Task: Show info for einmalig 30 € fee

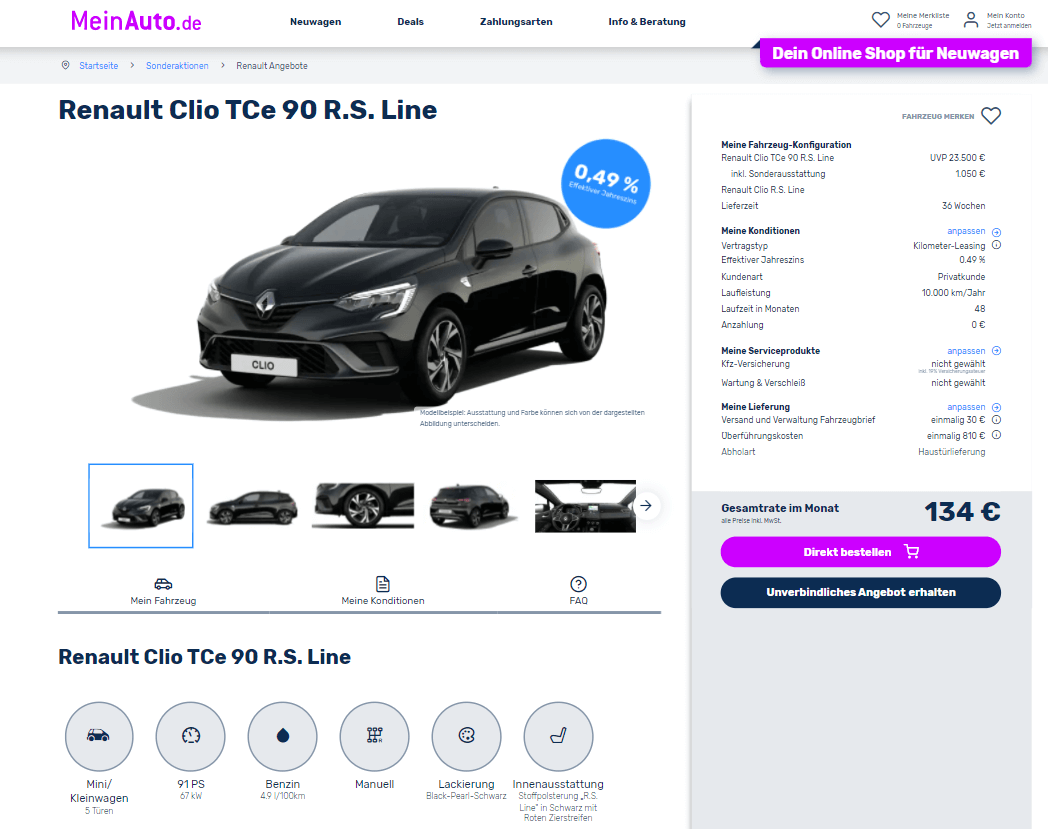Action: pyautogui.click(x=997, y=420)
